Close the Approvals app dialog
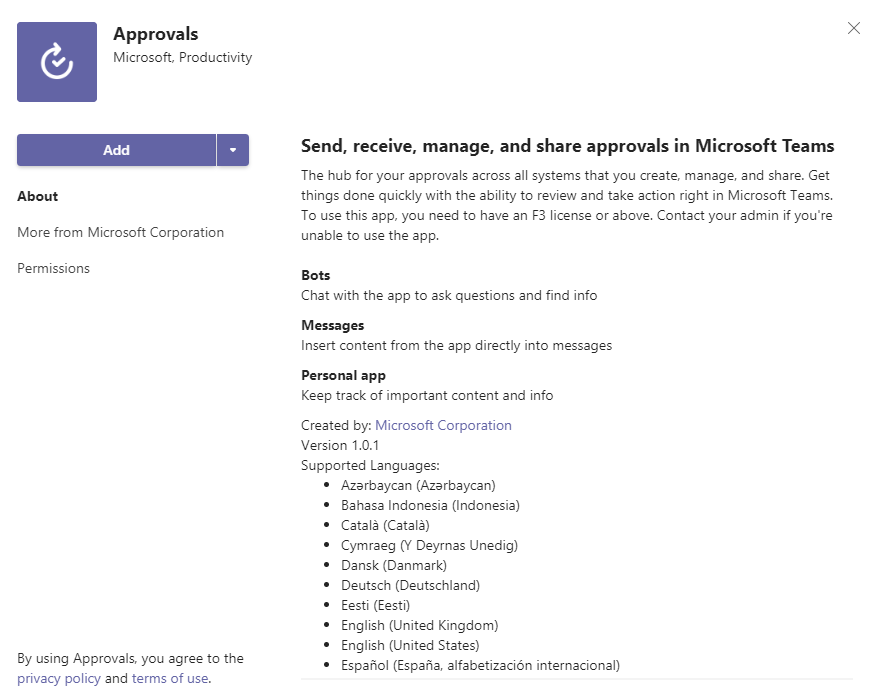The image size is (882, 699). (x=853, y=28)
